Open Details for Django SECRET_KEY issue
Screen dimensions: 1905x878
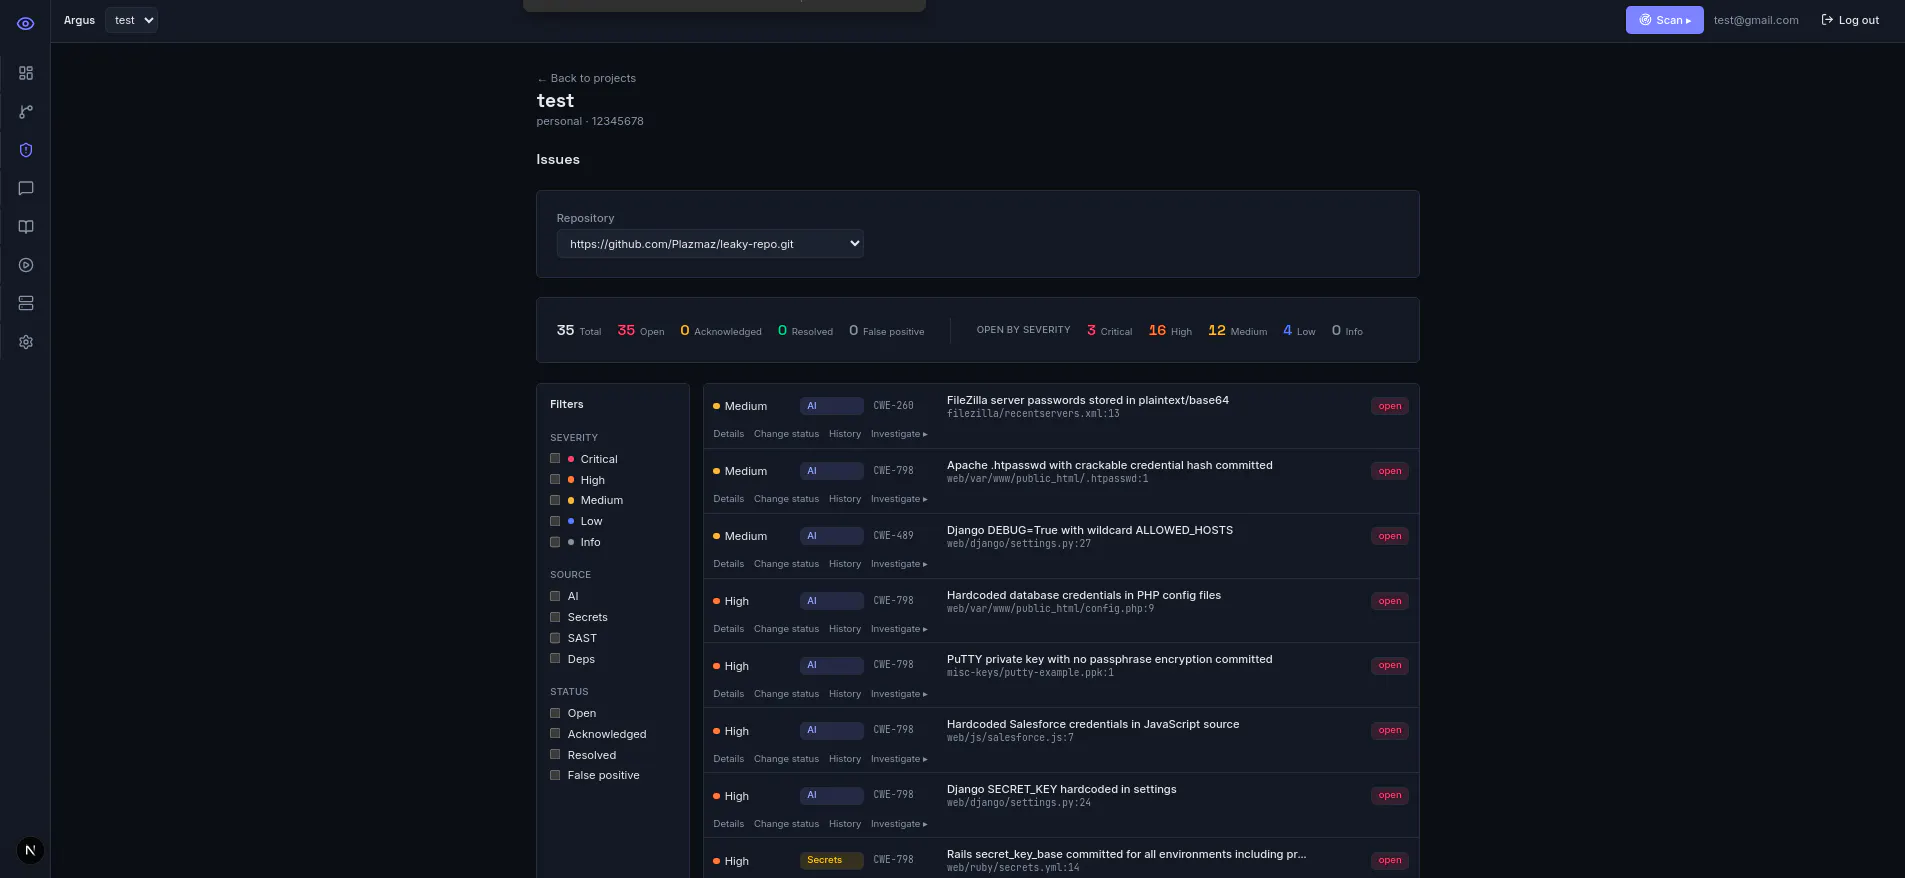click(x=728, y=824)
